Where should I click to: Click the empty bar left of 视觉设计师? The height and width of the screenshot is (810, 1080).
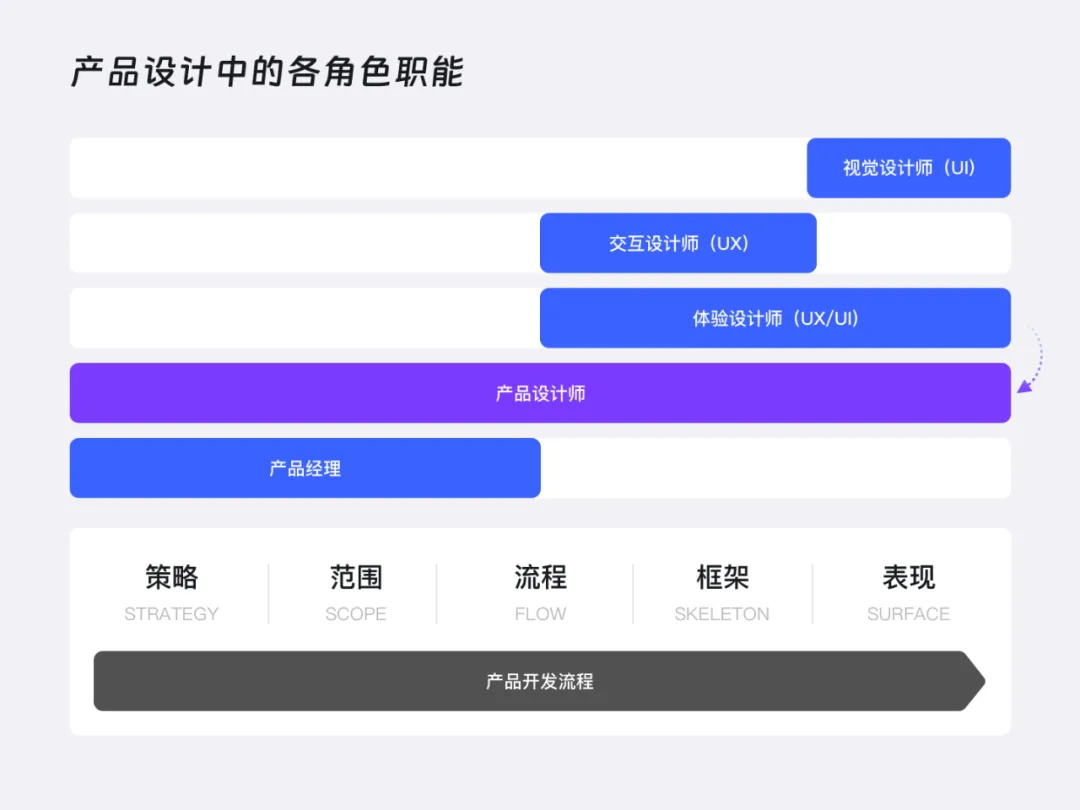[x=430, y=168]
